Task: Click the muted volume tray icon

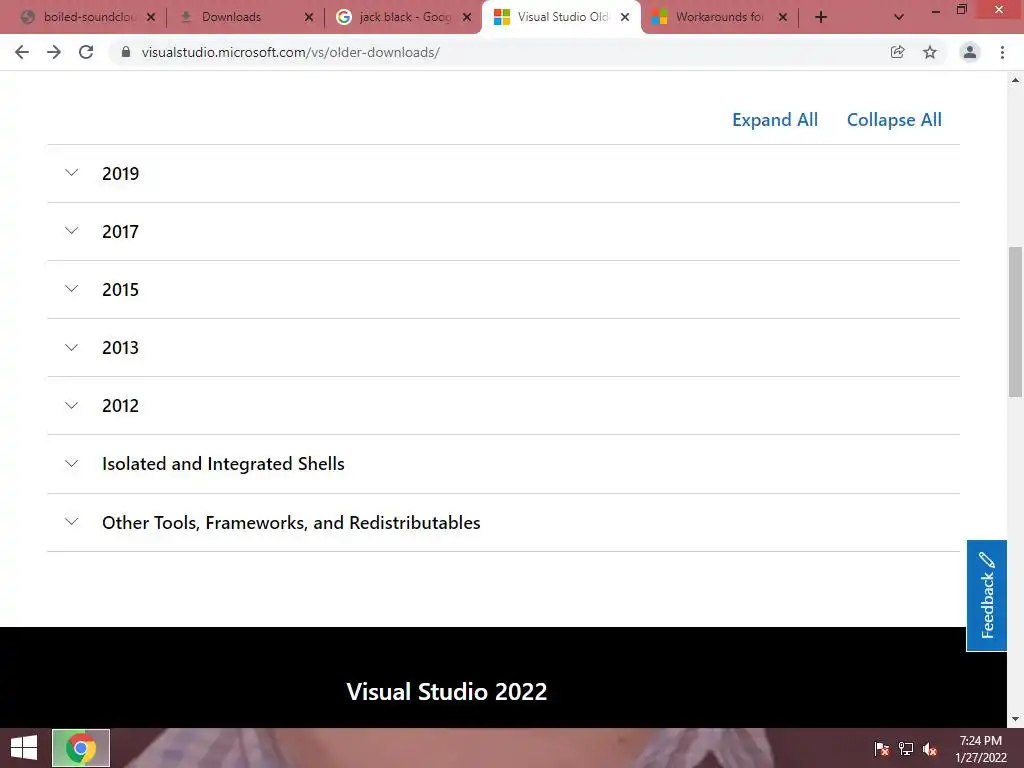Action: [931, 749]
